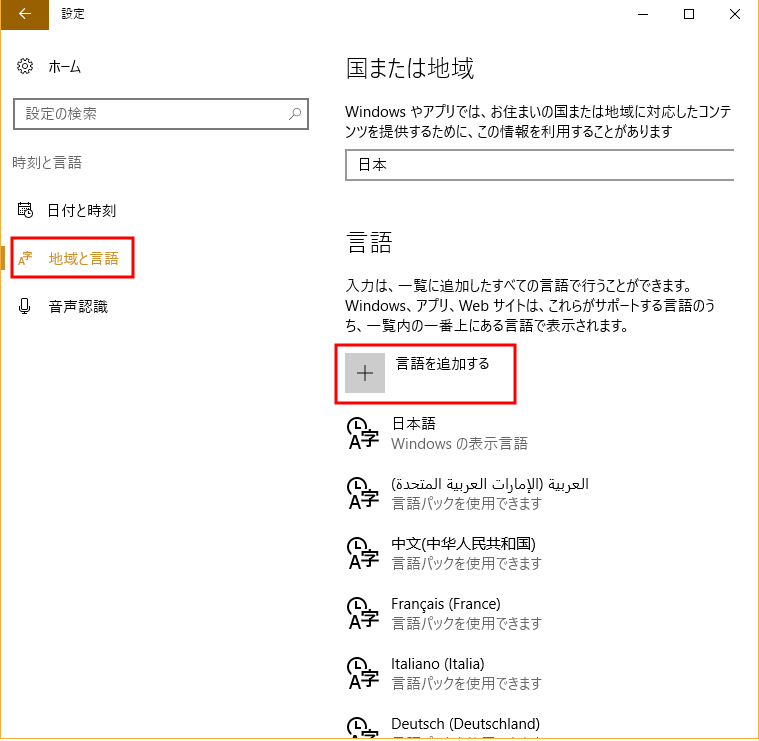Viewport: 759px width, 741px height.
Task: Open the 国または地域 dropdown showing 日本
Action: [540, 165]
